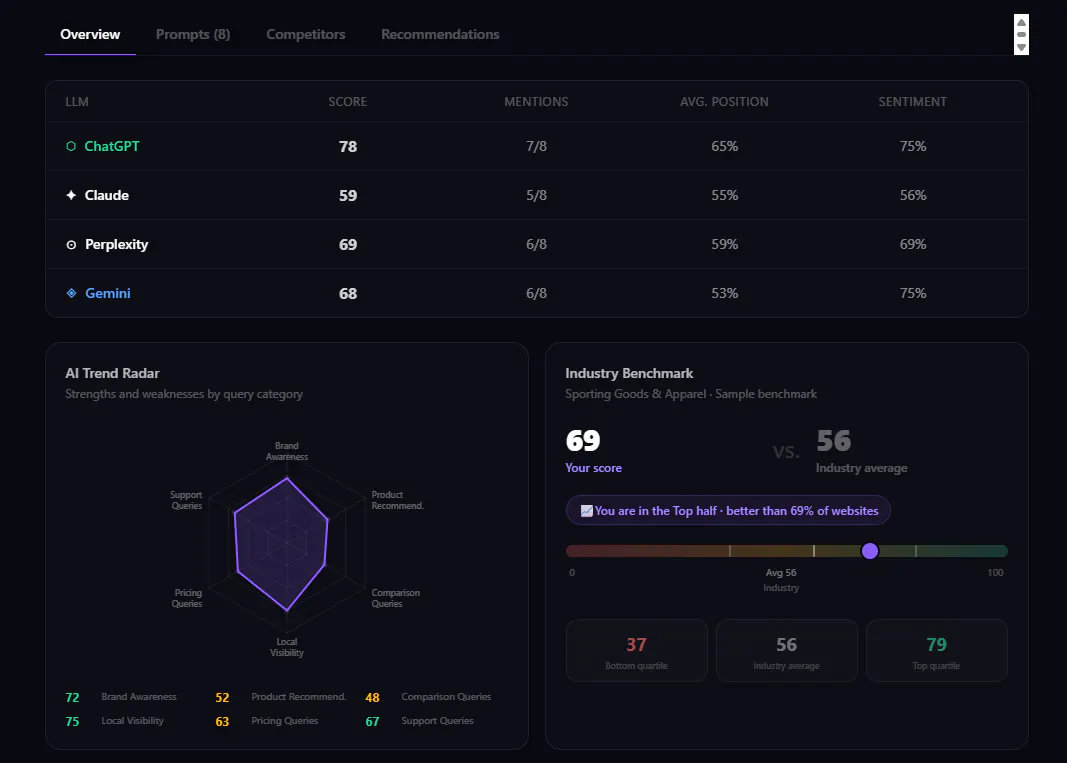
Task: Click the 63 Pricing Queries legend score
Action: pyautogui.click(x=222, y=721)
